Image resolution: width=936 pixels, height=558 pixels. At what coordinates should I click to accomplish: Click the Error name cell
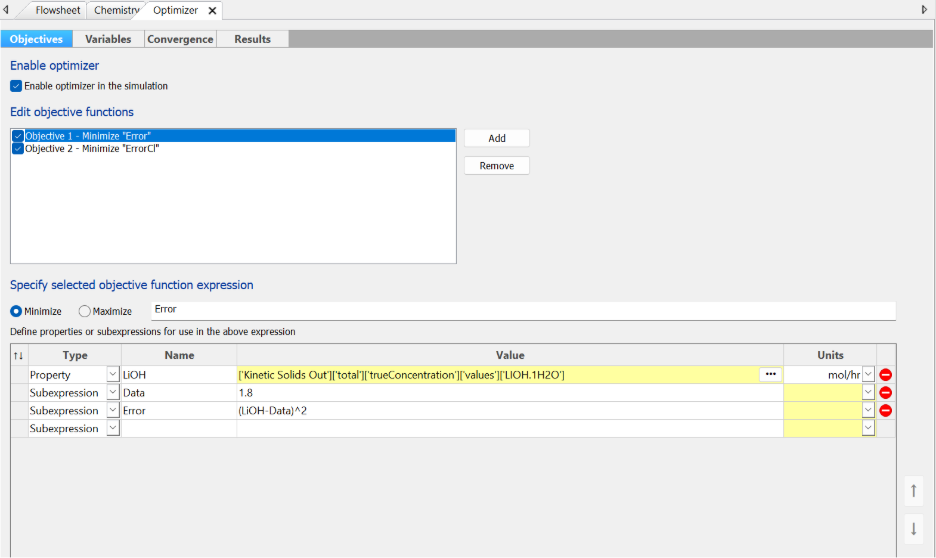pyautogui.click(x=179, y=411)
